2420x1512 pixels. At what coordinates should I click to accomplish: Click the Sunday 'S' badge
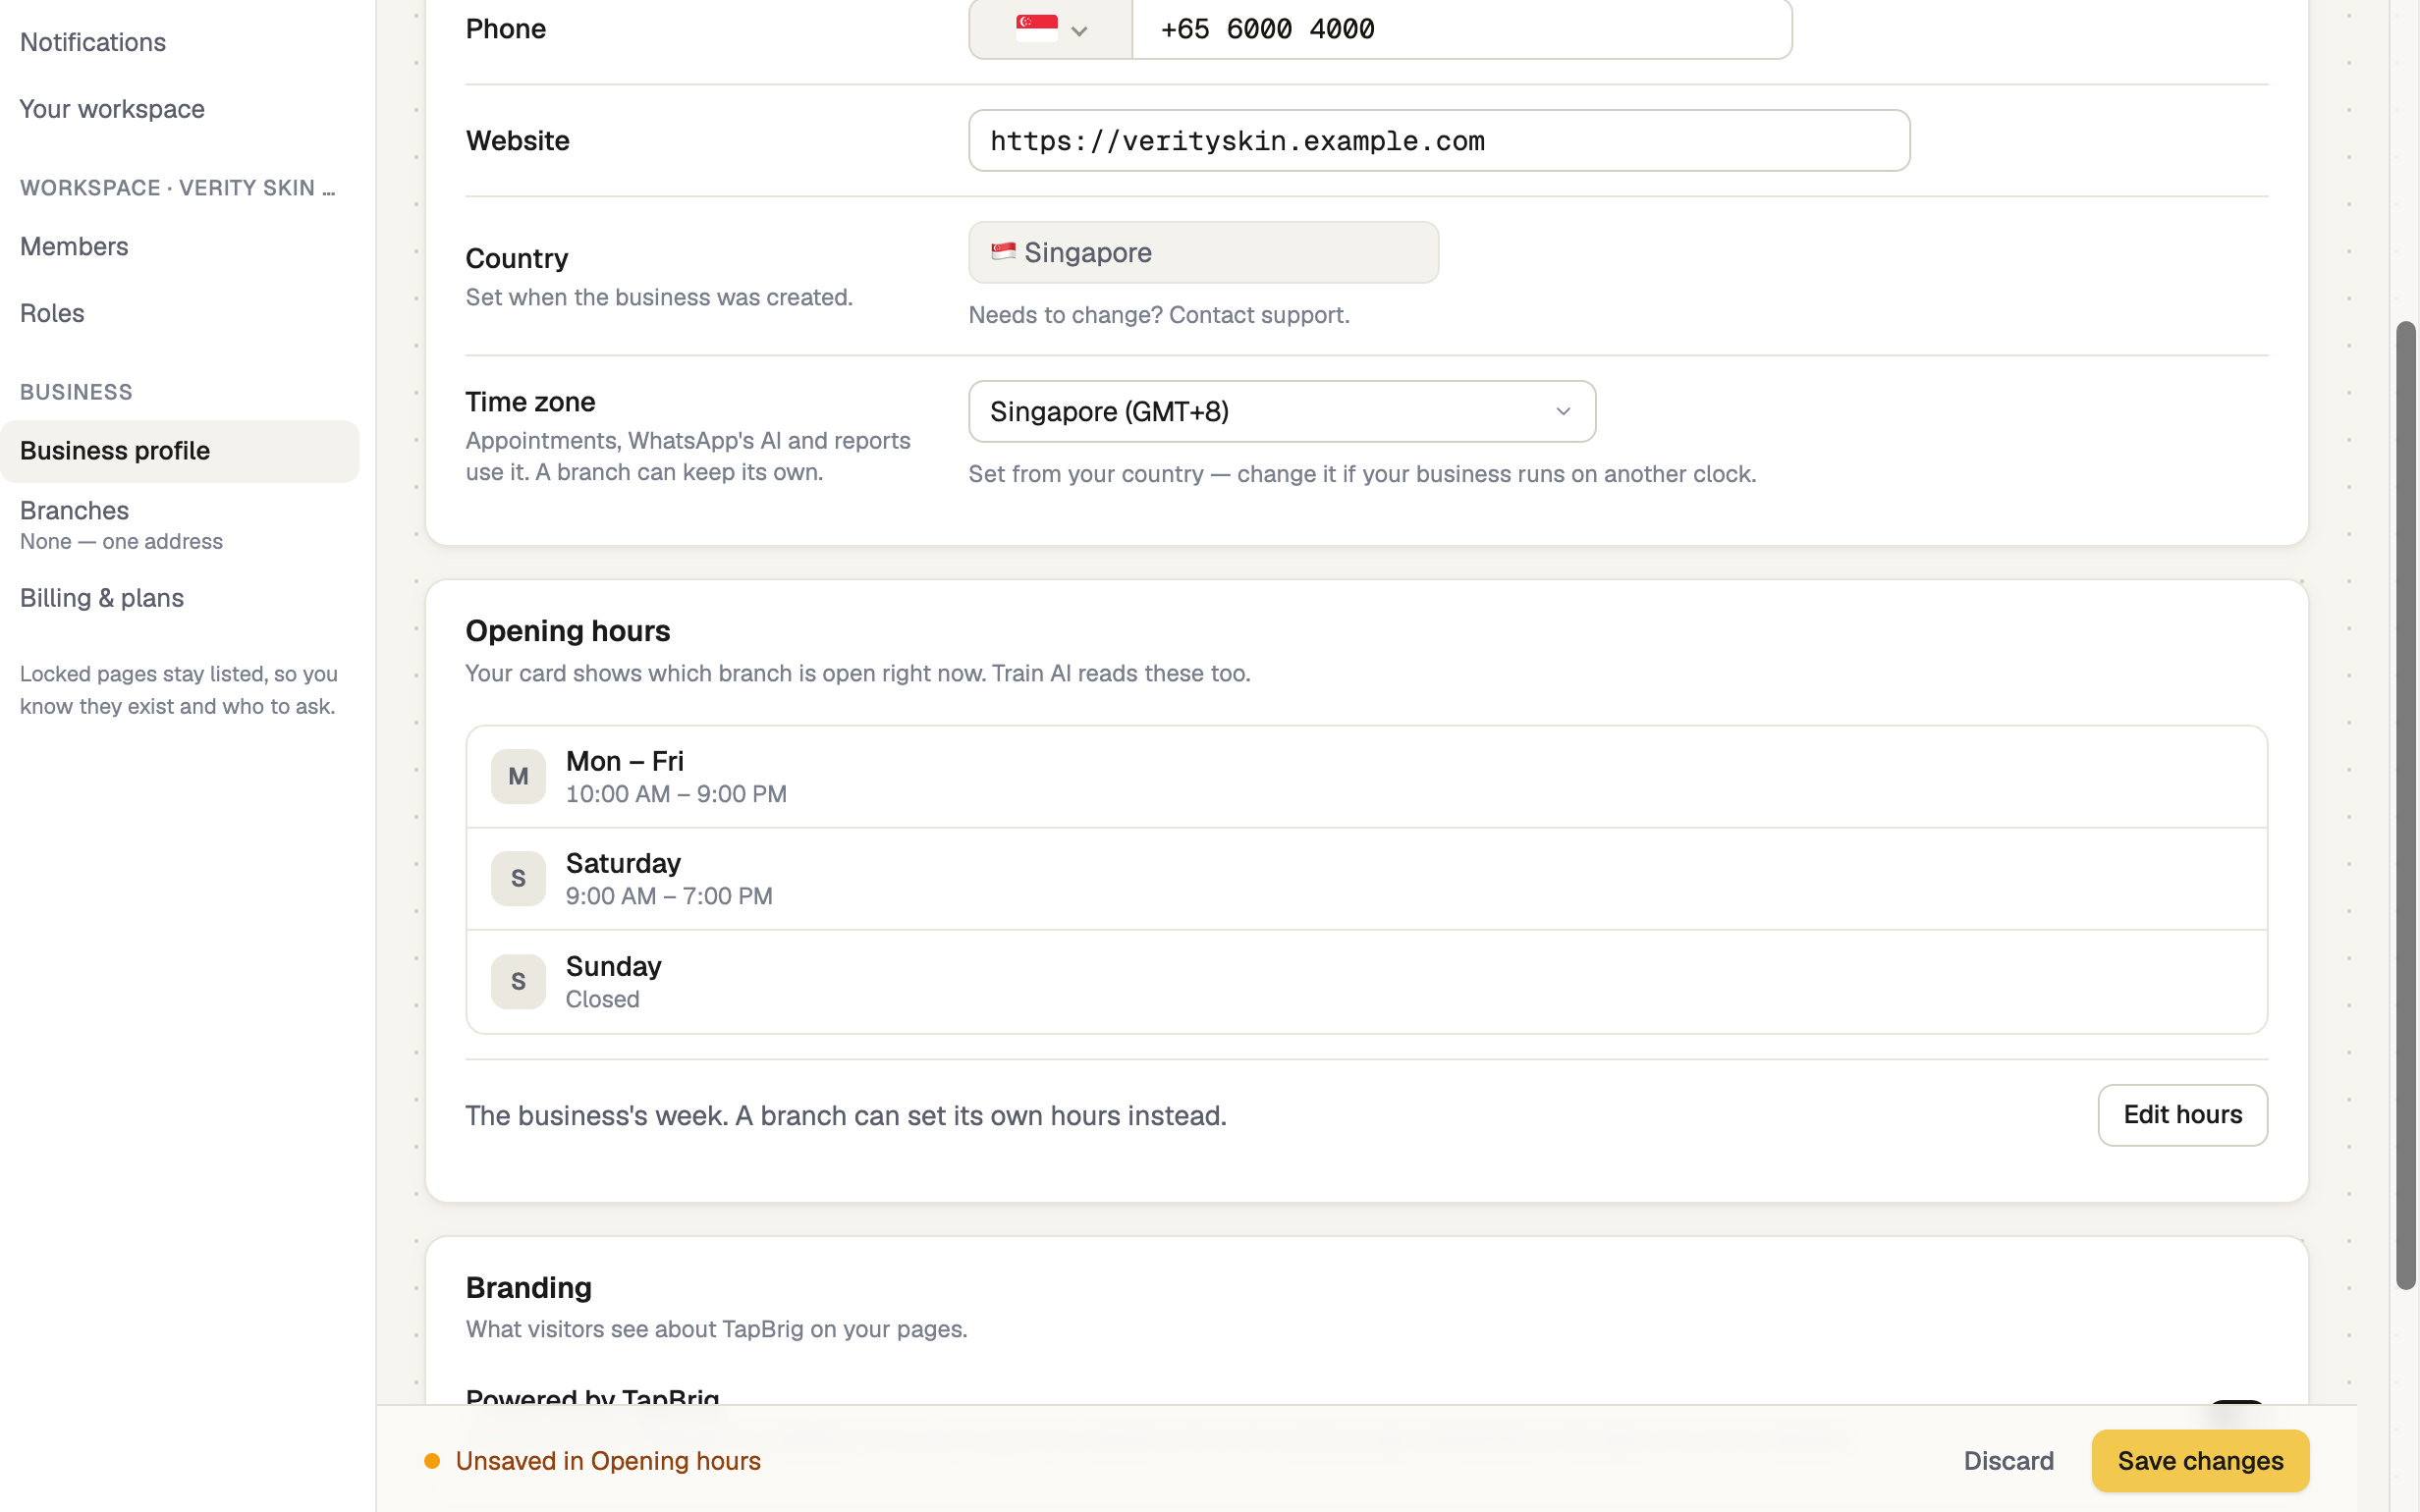(x=518, y=982)
